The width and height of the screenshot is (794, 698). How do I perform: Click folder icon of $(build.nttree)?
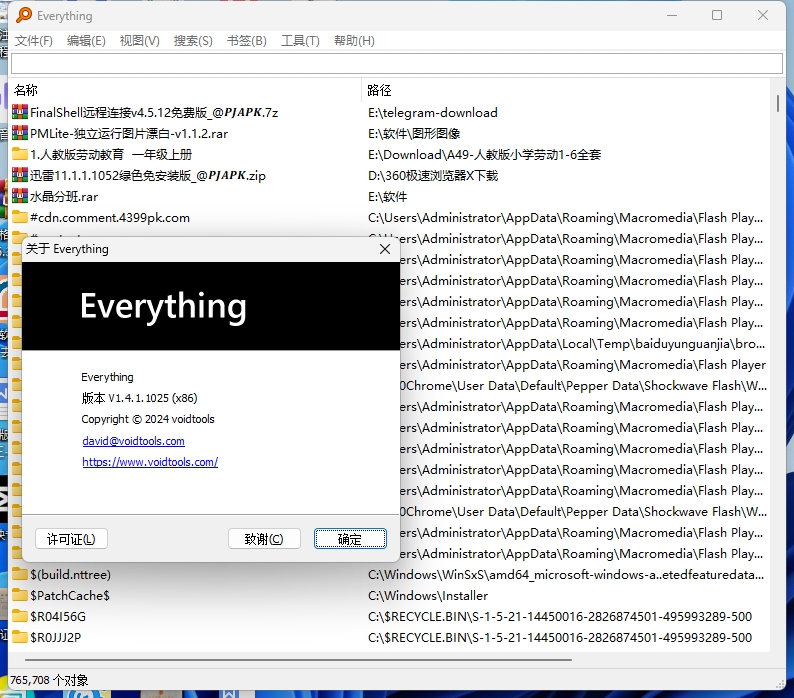coord(20,574)
